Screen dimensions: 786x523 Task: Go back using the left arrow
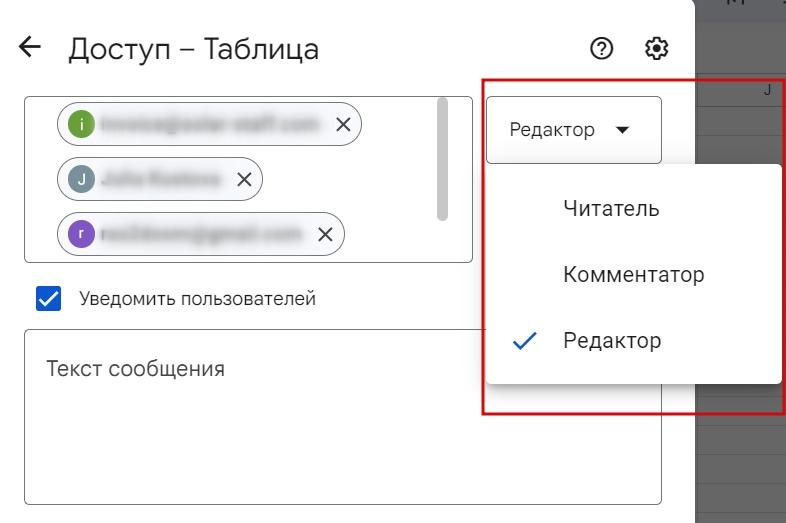click(31, 47)
